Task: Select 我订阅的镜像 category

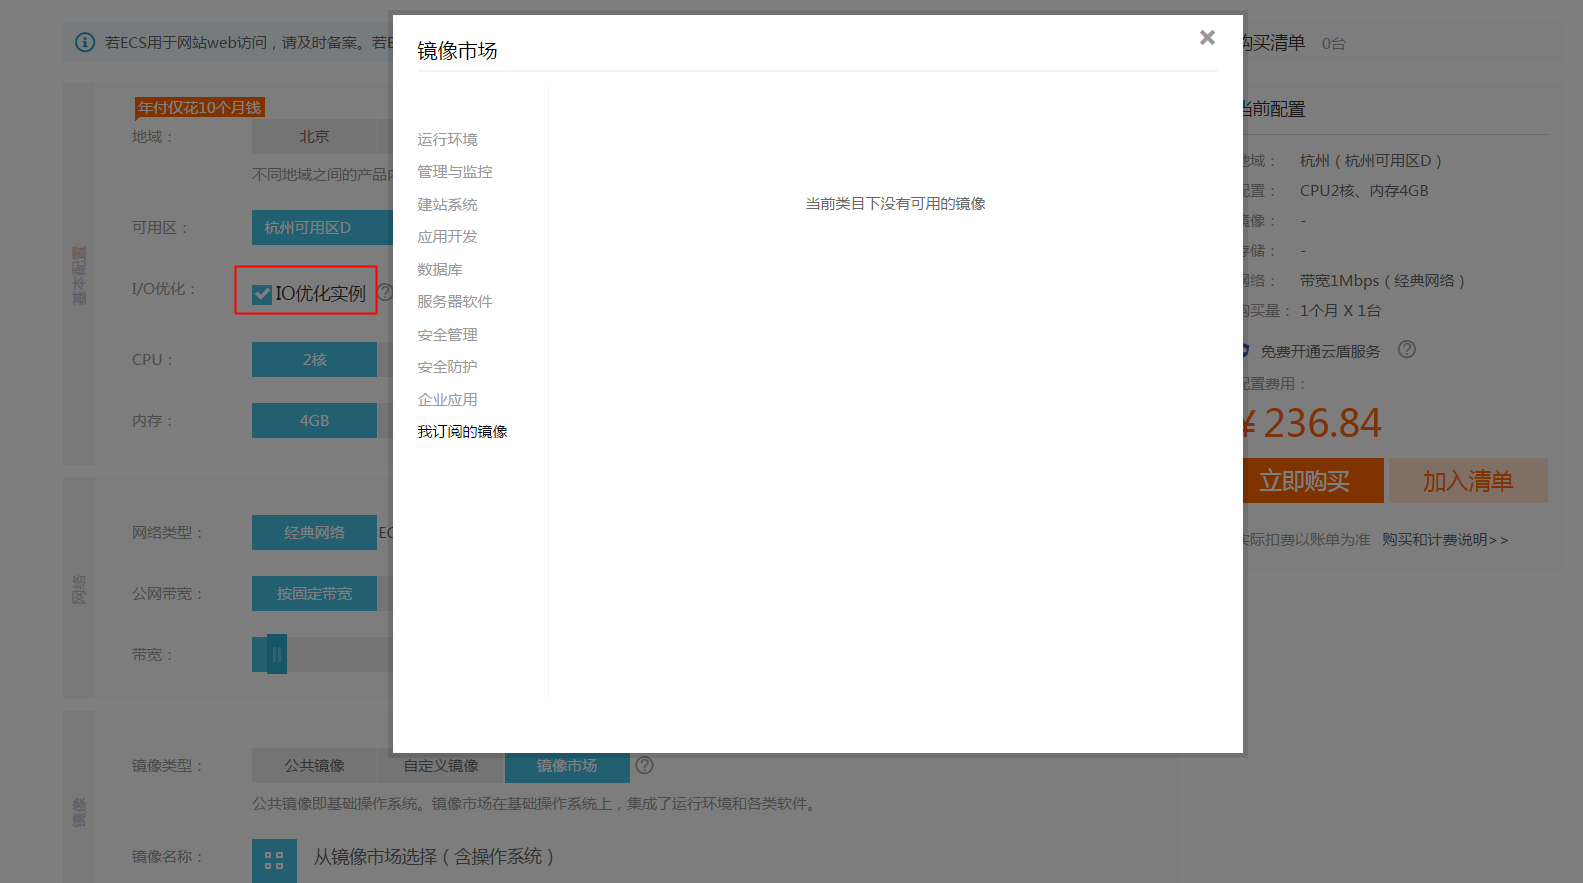Action: click(462, 432)
